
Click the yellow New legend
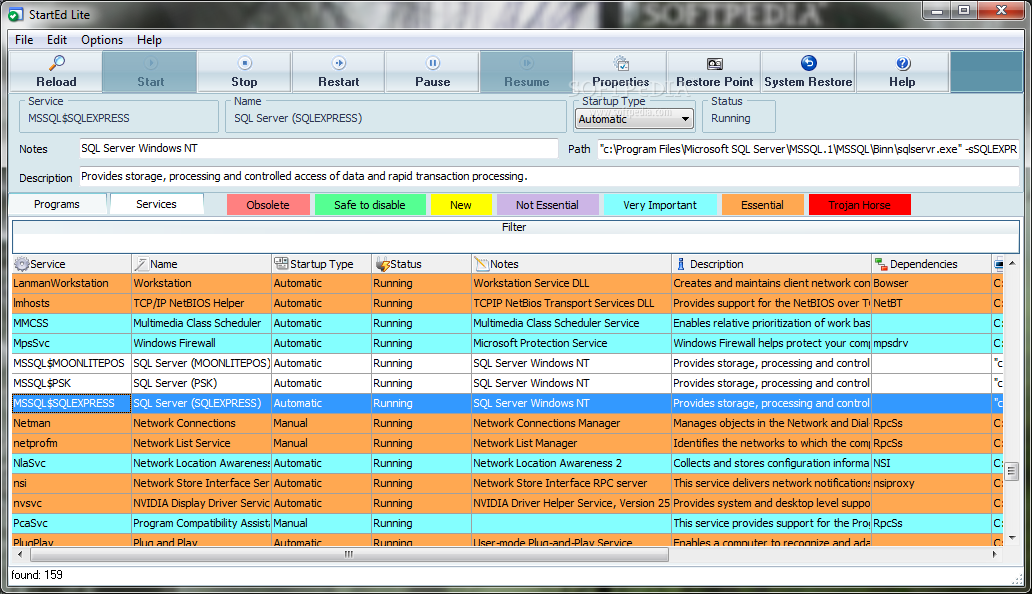coord(461,205)
